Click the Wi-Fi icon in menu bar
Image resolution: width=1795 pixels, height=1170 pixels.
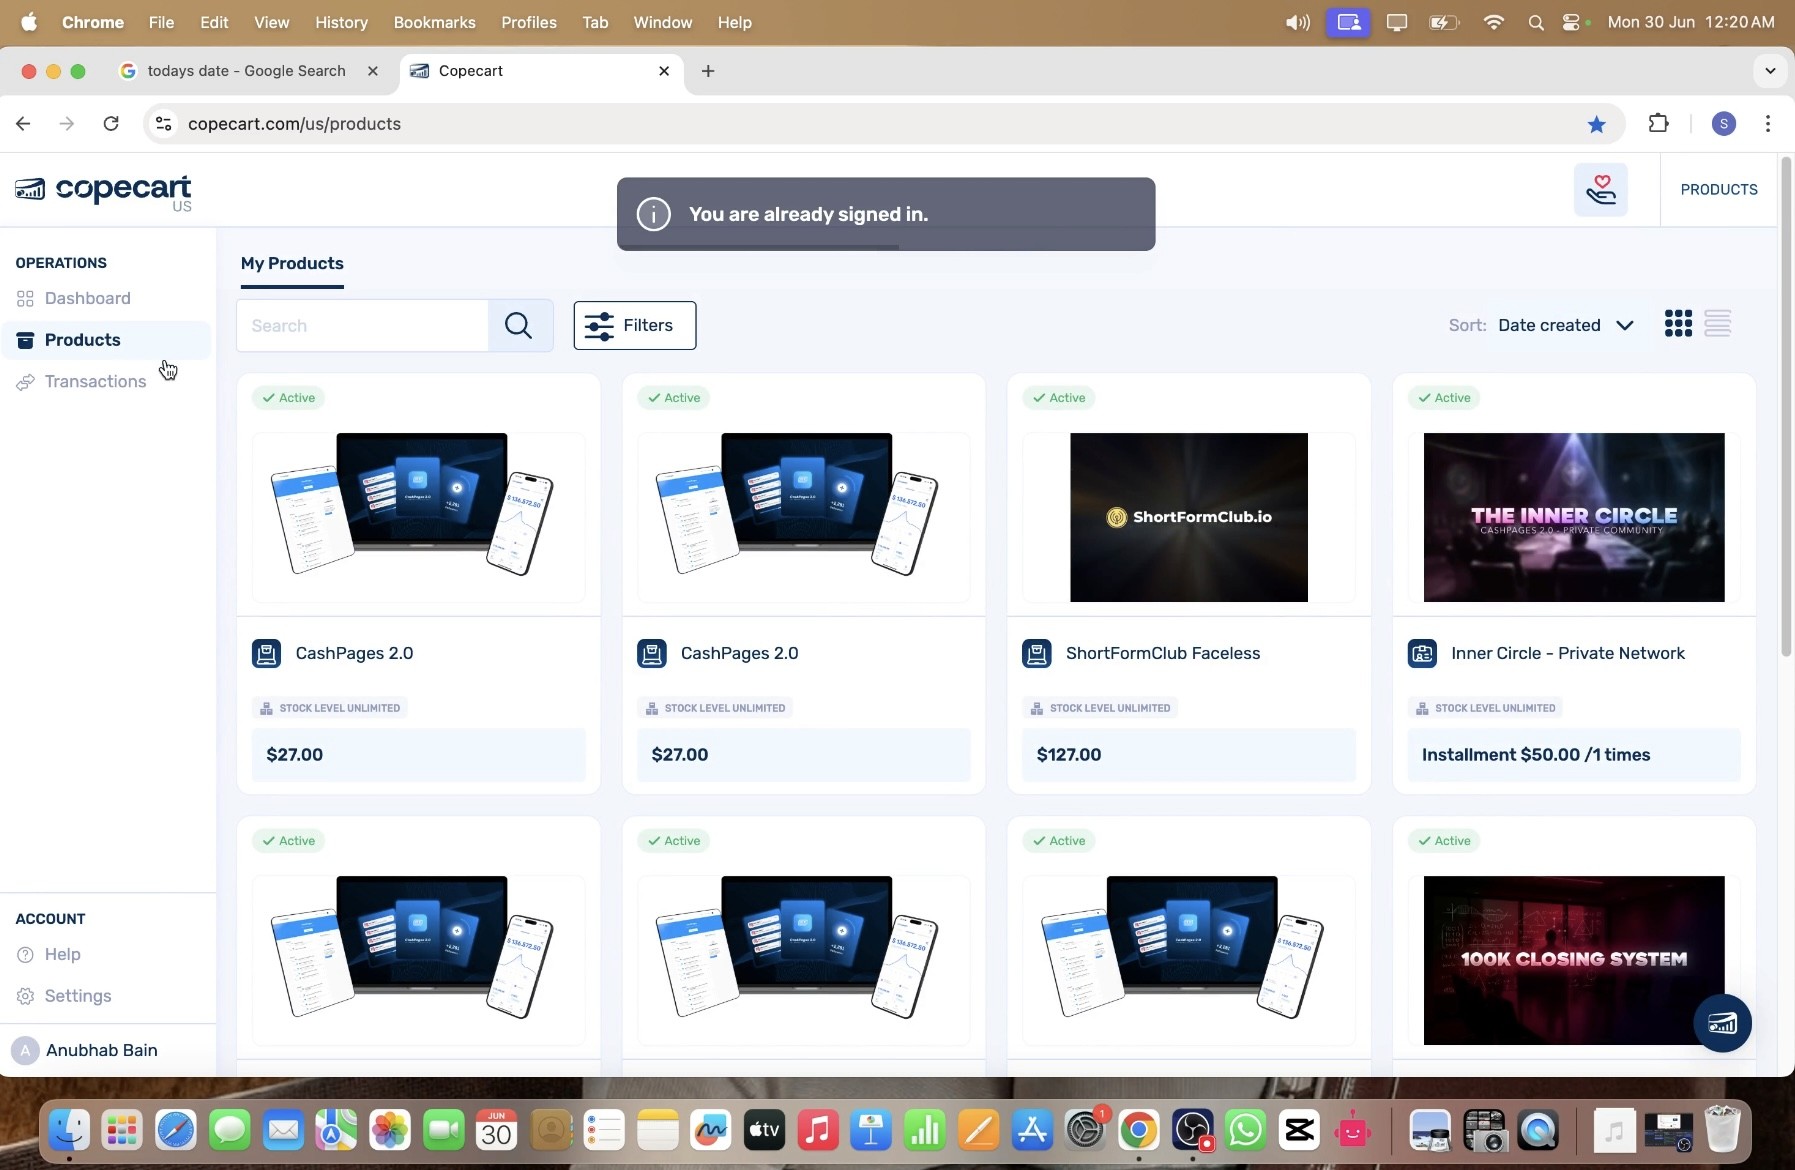pos(1493,22)
